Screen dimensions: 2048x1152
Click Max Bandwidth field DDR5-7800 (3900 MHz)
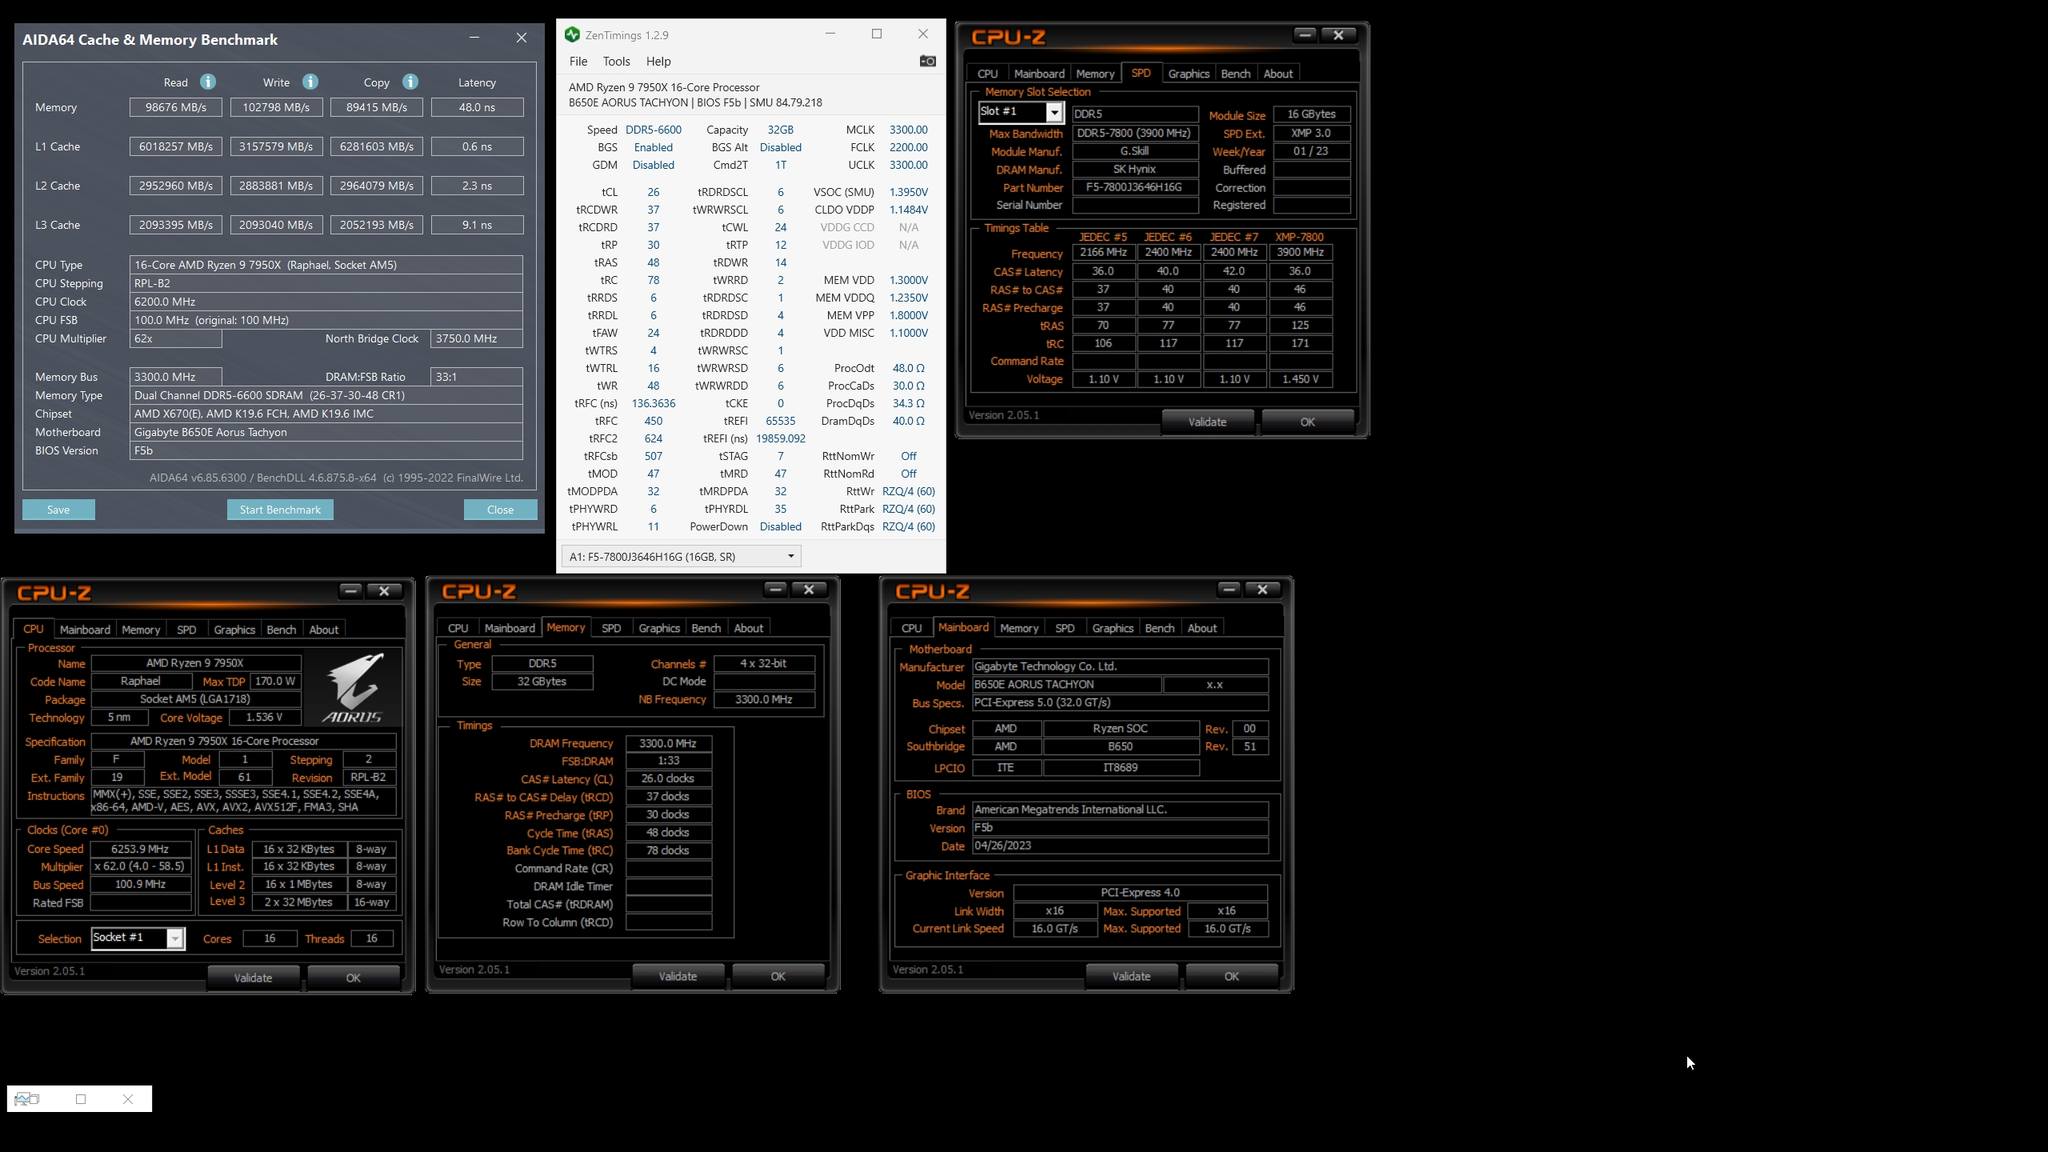tap(1135, 133)
